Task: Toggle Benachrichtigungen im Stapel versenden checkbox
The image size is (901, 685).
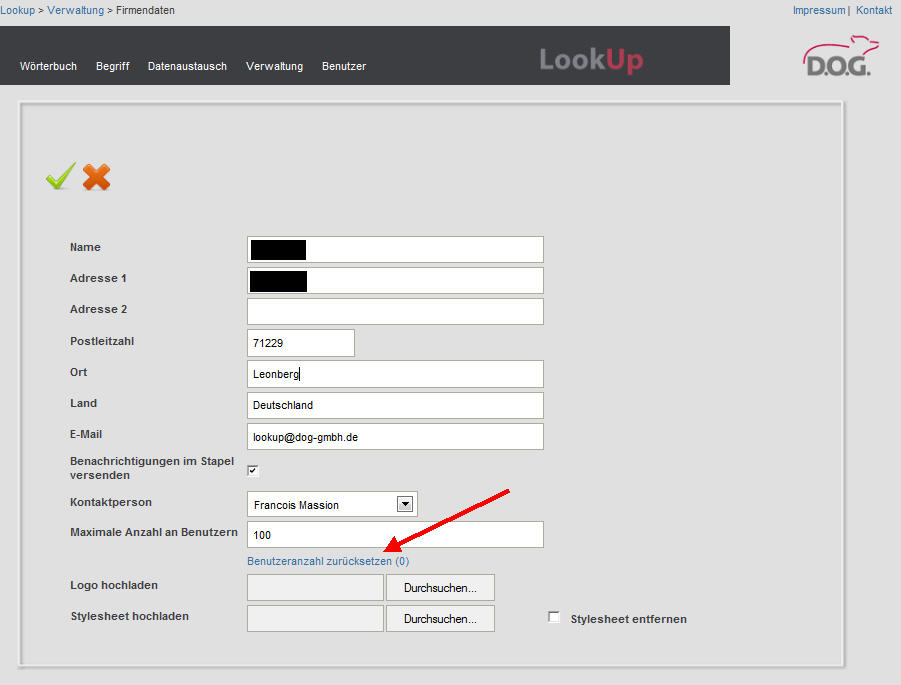Action: pos(253,470)
